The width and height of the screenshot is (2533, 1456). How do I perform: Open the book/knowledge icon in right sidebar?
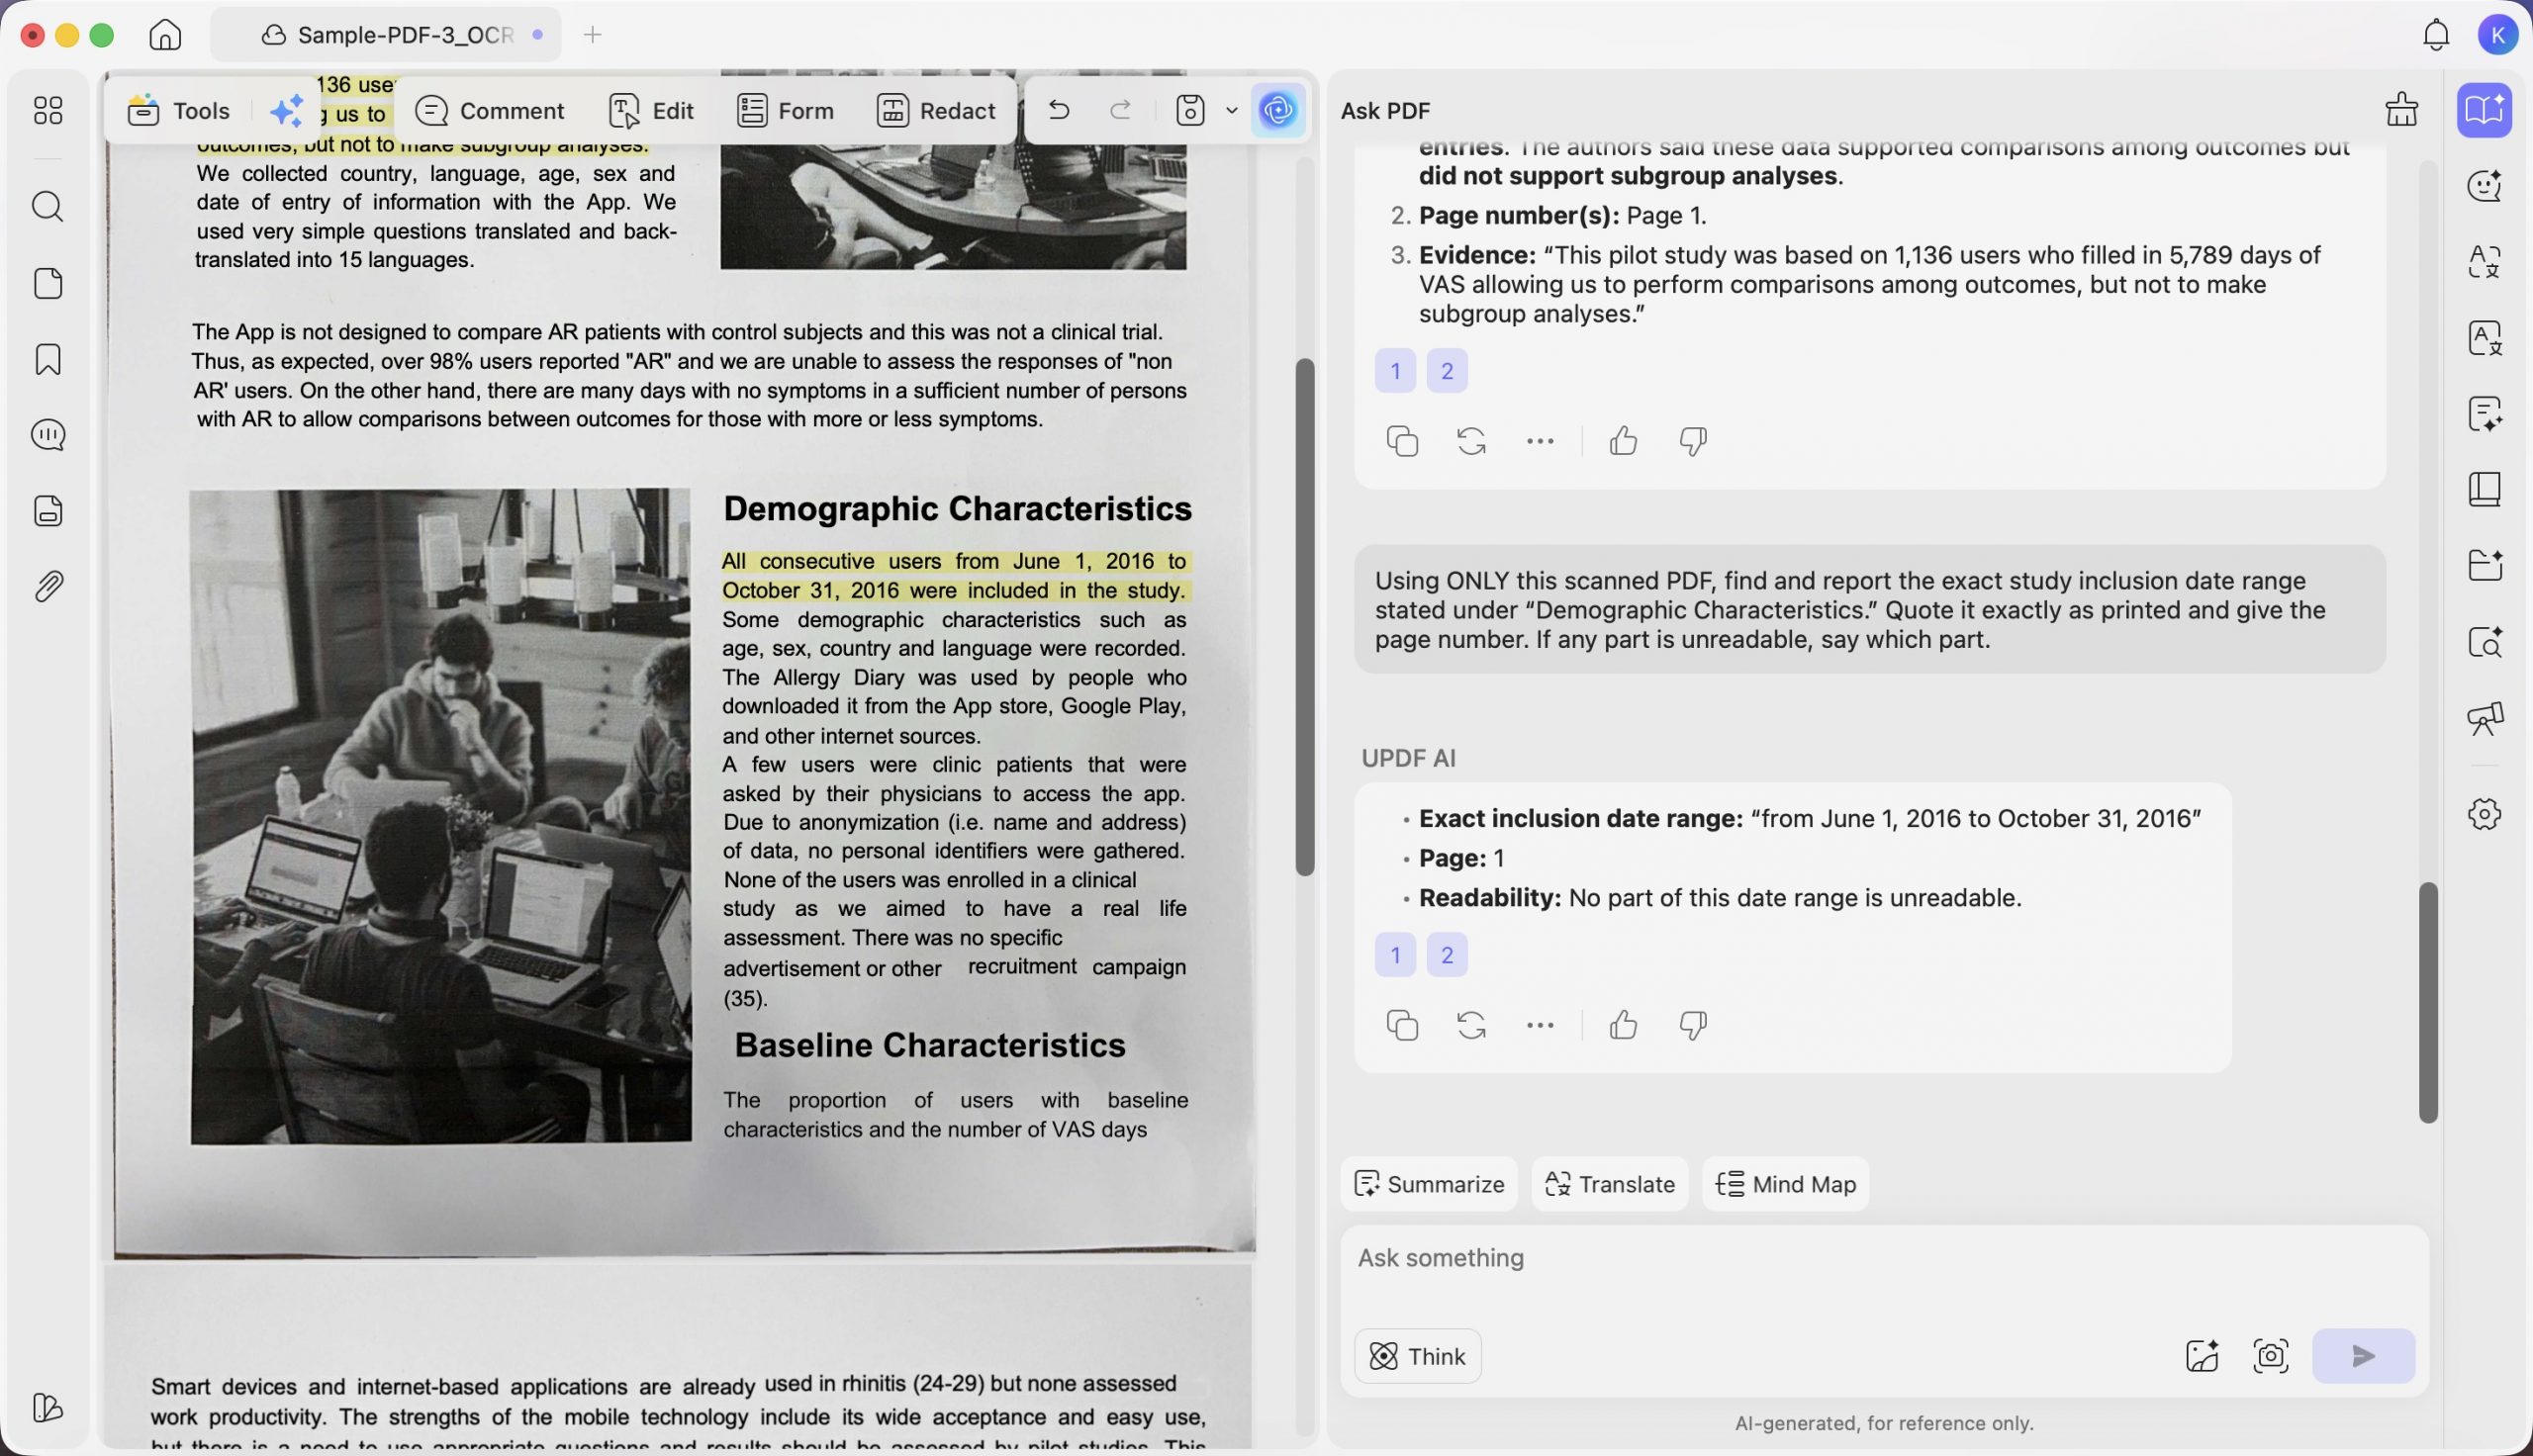2484,490
